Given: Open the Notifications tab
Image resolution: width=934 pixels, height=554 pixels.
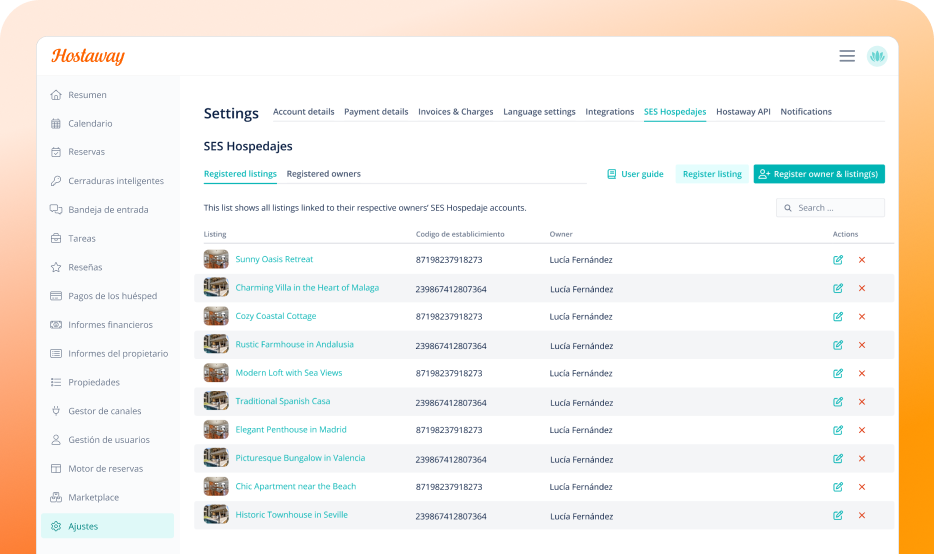Looking at the screenshot, I should [806, 111].
